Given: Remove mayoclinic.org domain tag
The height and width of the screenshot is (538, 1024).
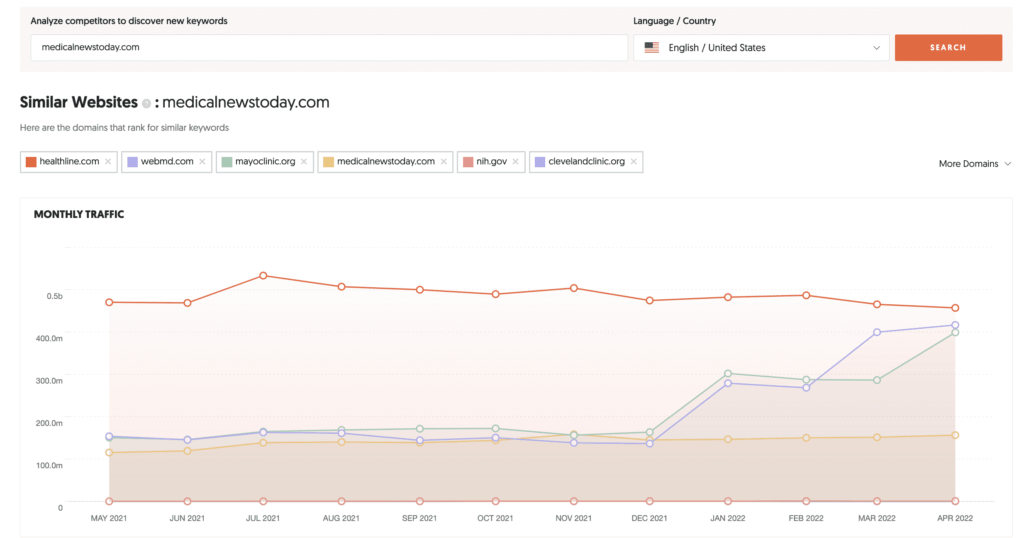Looking at the screenshot, I should point(304,162).
